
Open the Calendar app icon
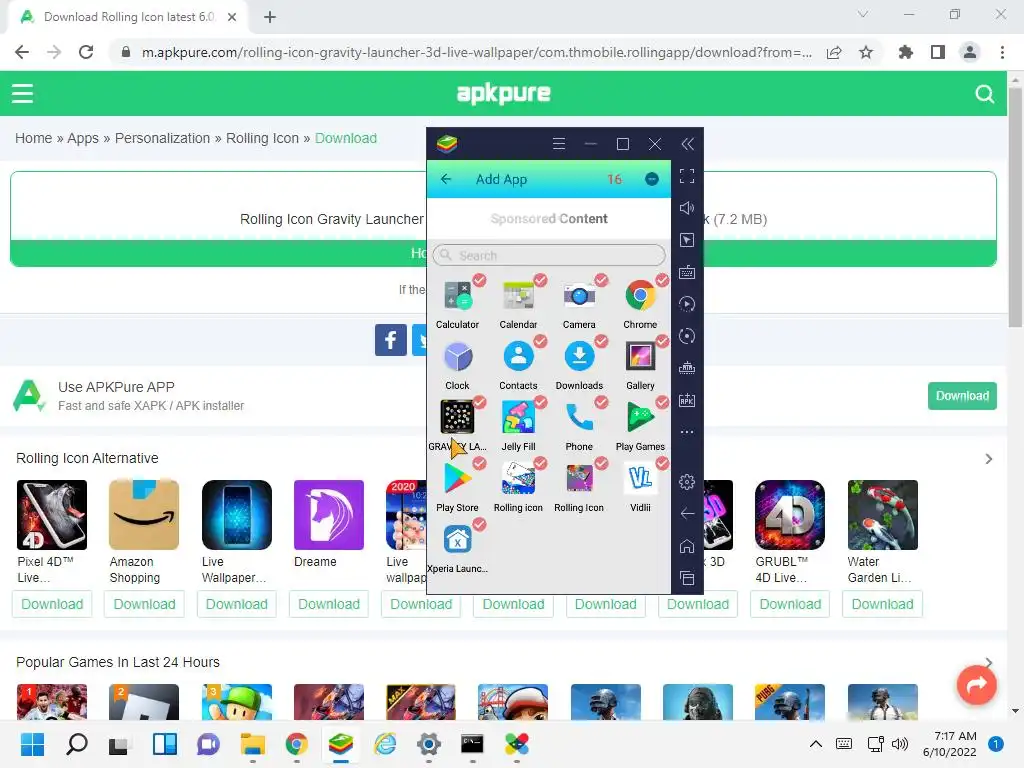pos(518,296)
